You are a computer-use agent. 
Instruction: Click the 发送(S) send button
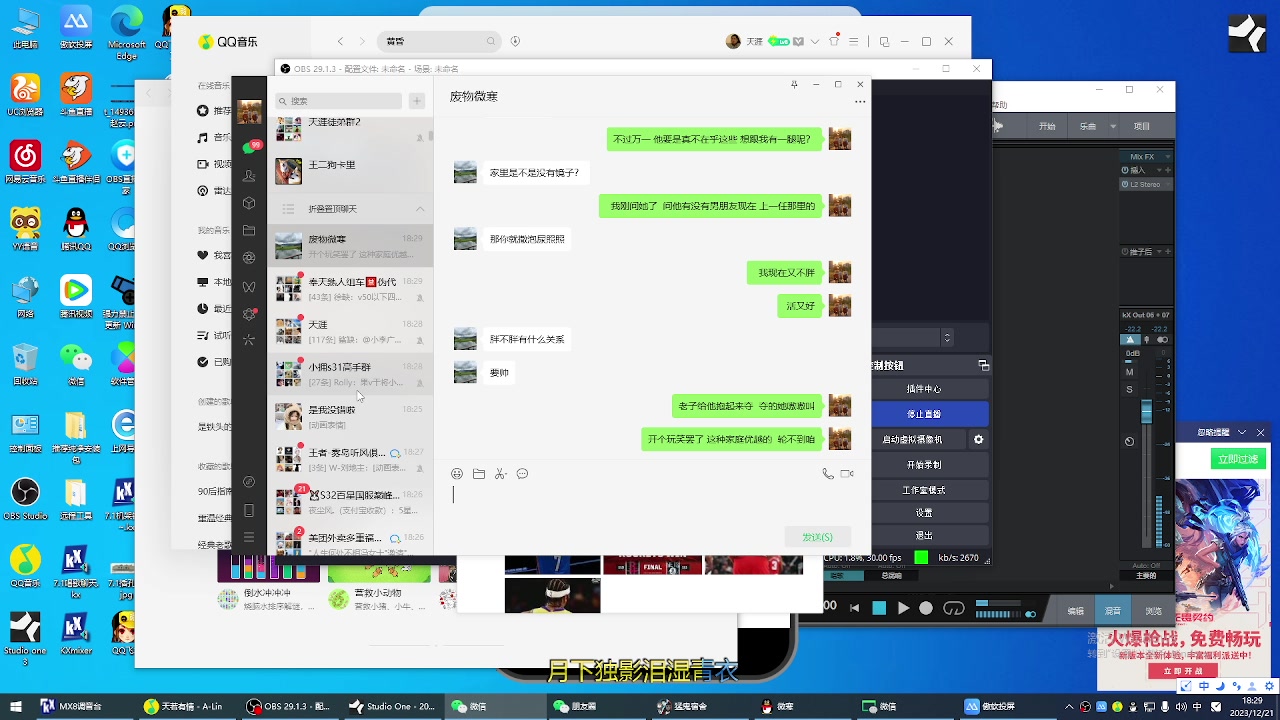(818, 537)
